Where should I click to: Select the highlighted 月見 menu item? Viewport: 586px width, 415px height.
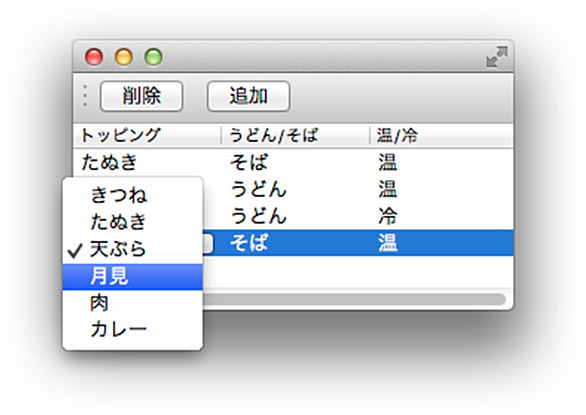coord(133,276)
